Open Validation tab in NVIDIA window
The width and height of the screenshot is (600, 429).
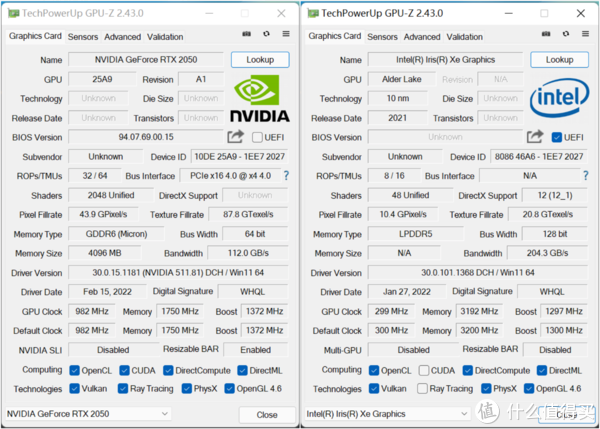point(165,37)
